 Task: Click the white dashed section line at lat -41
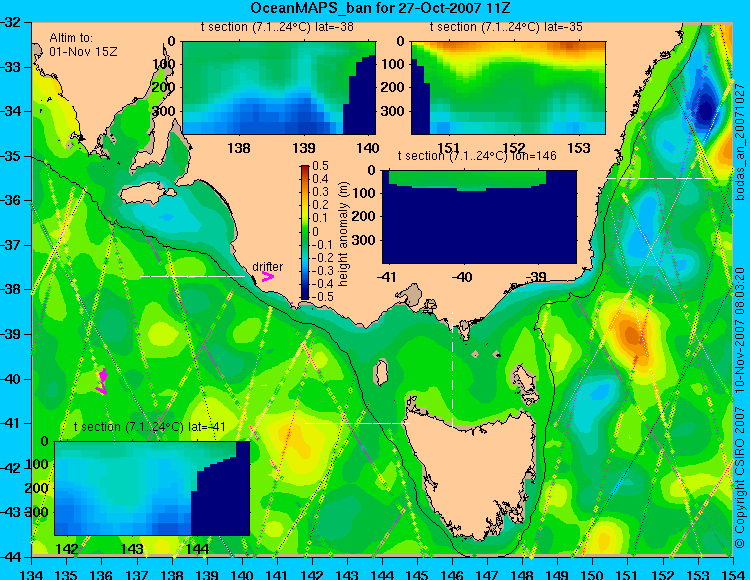coord(357,423)
